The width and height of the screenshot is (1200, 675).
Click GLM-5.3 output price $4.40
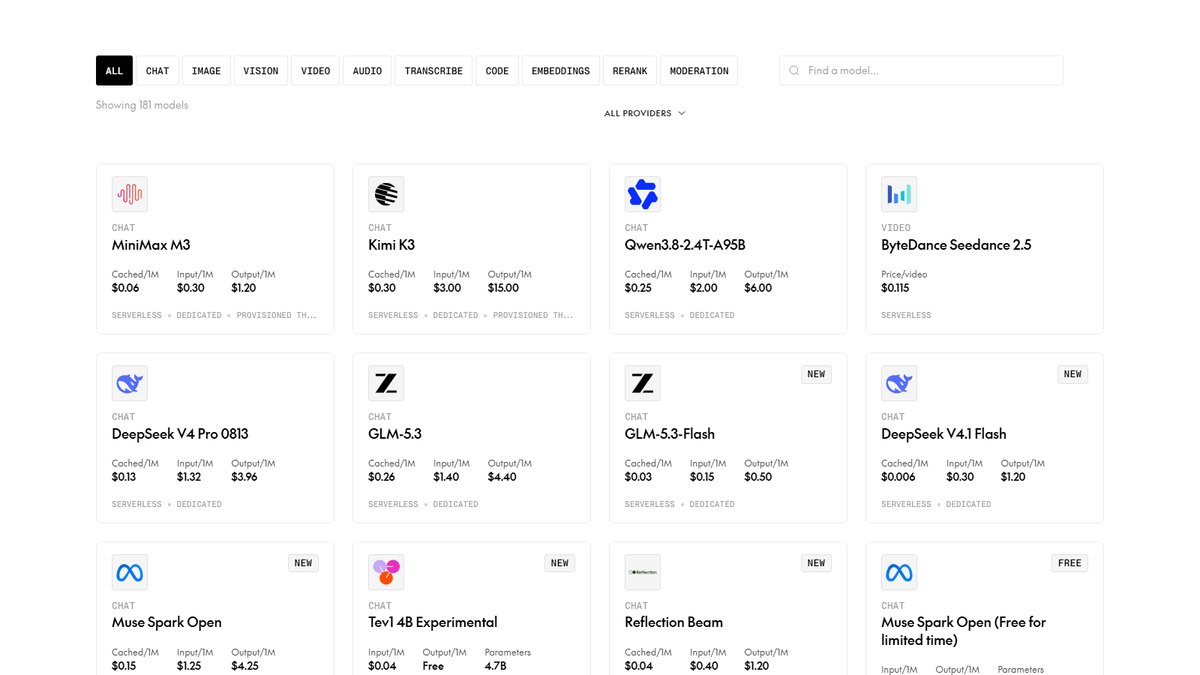[502, 477]
